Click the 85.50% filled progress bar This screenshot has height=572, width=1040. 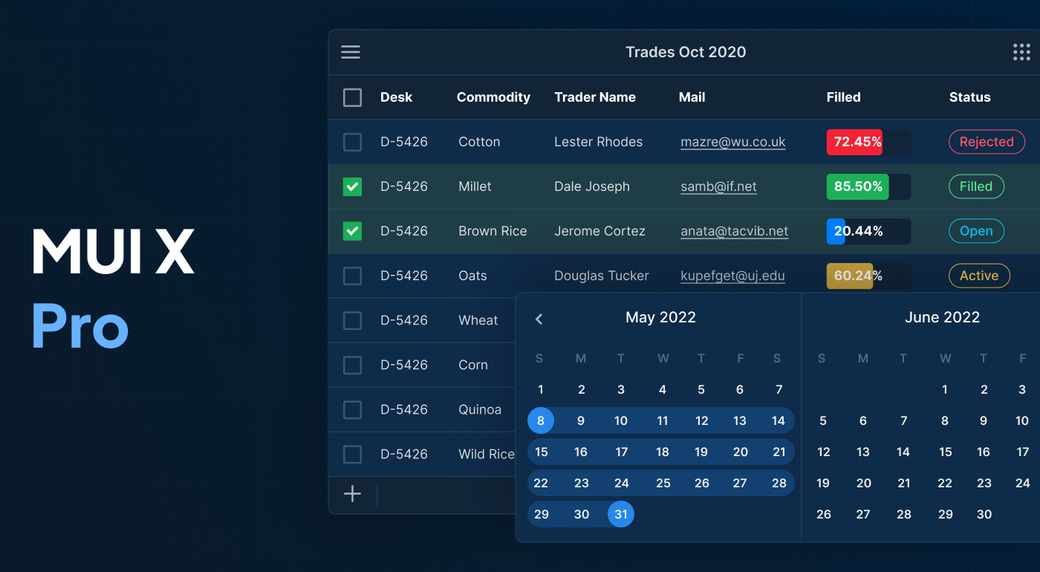pyautogui.click(x=867, y=187)
